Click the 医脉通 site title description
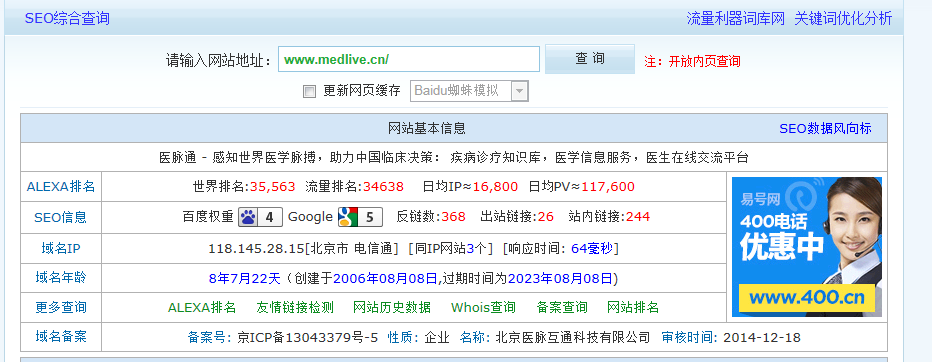The image size is (932, 362). 454,158
